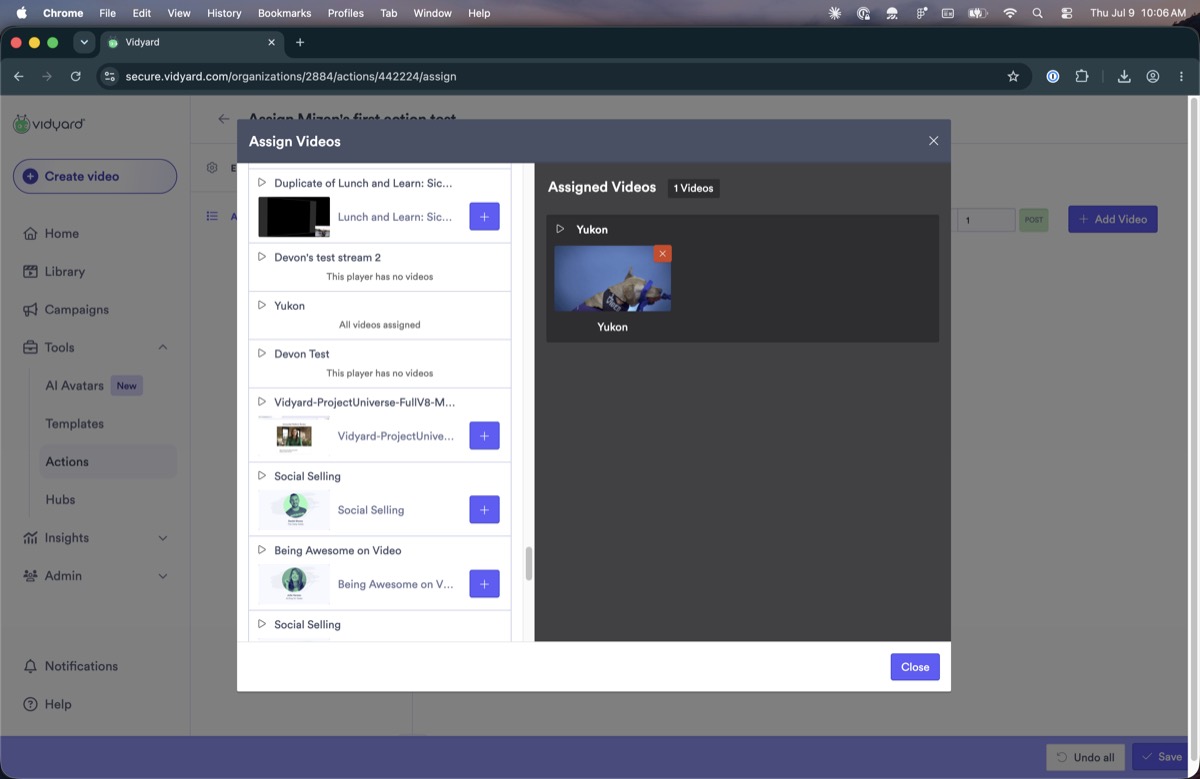
Task: Click the back arrow beside page title
Action: [224, 119]
